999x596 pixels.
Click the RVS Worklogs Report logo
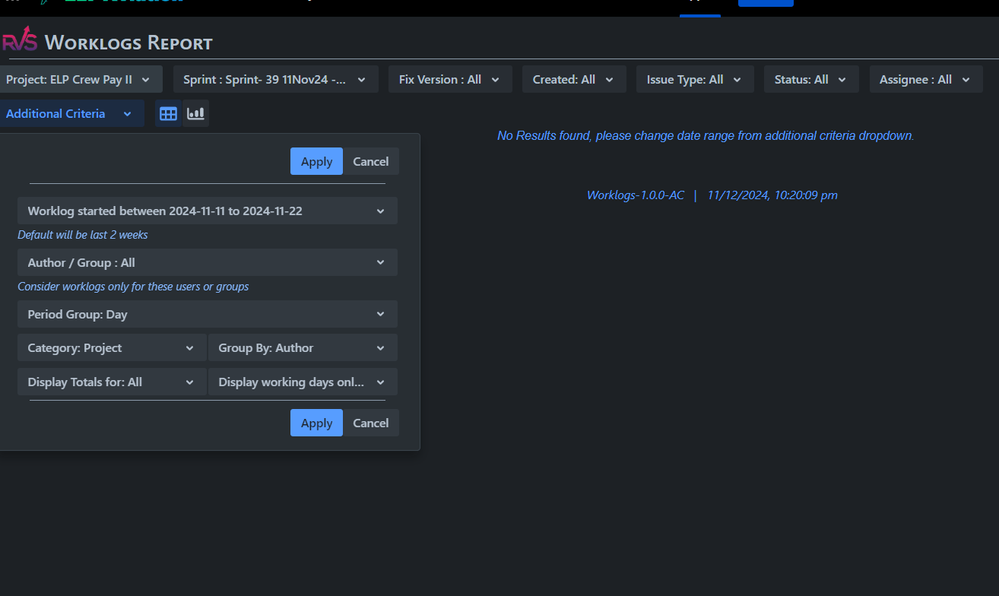(x=18, y=41)
